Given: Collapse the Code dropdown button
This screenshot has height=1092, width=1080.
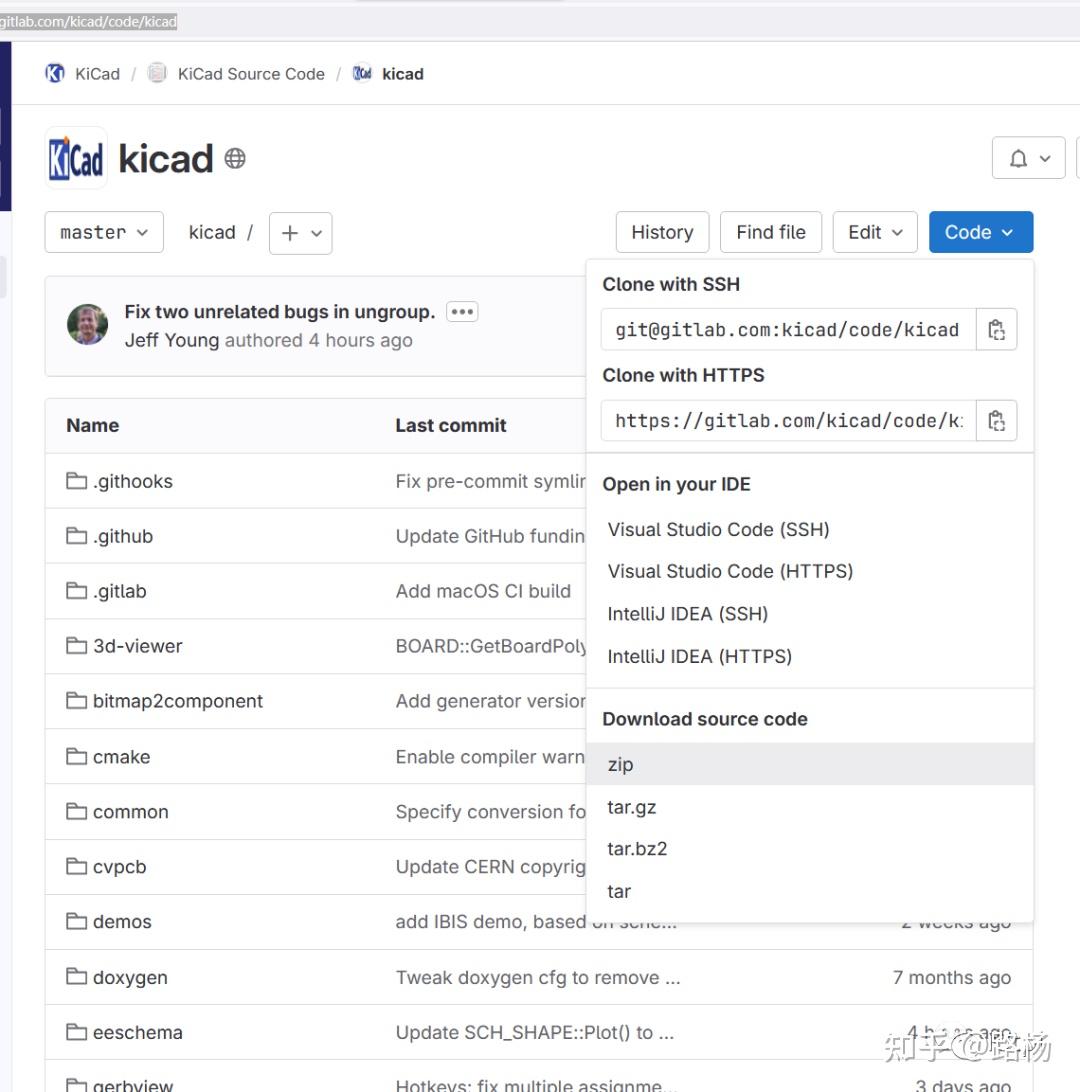Looking at the screenshot, I should coord(980,232).
